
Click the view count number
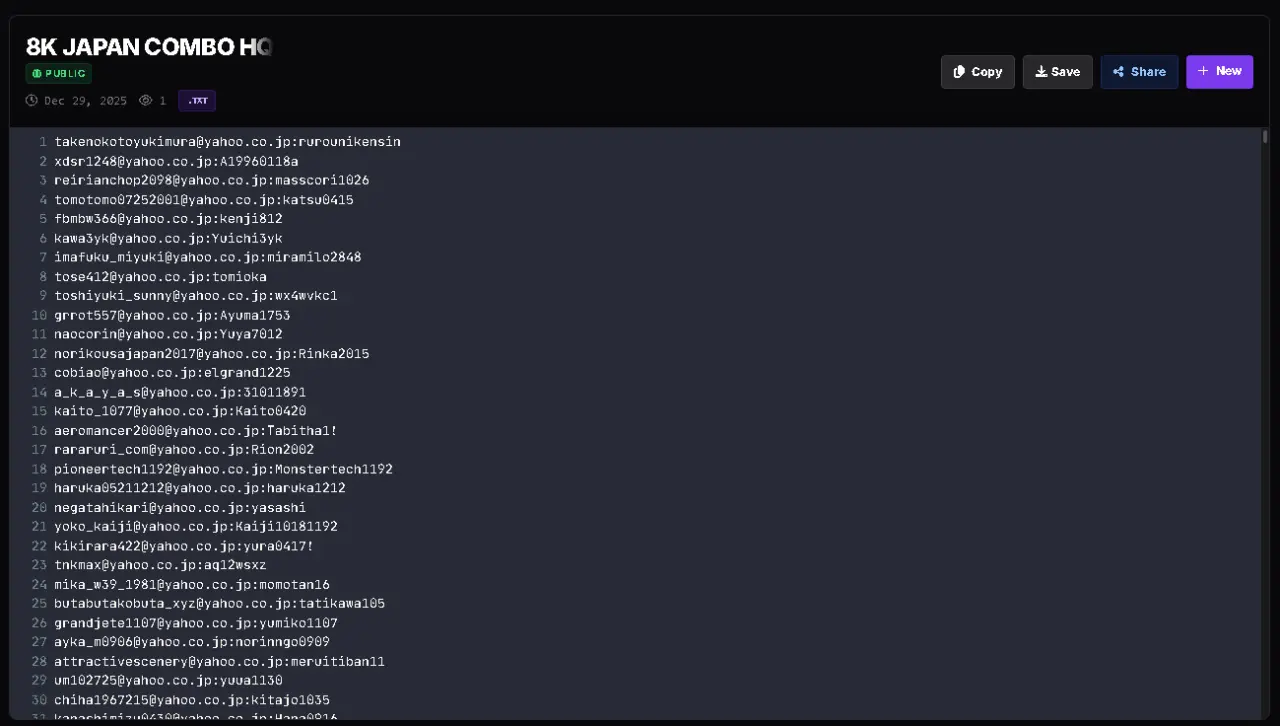[x=163, y=101]
